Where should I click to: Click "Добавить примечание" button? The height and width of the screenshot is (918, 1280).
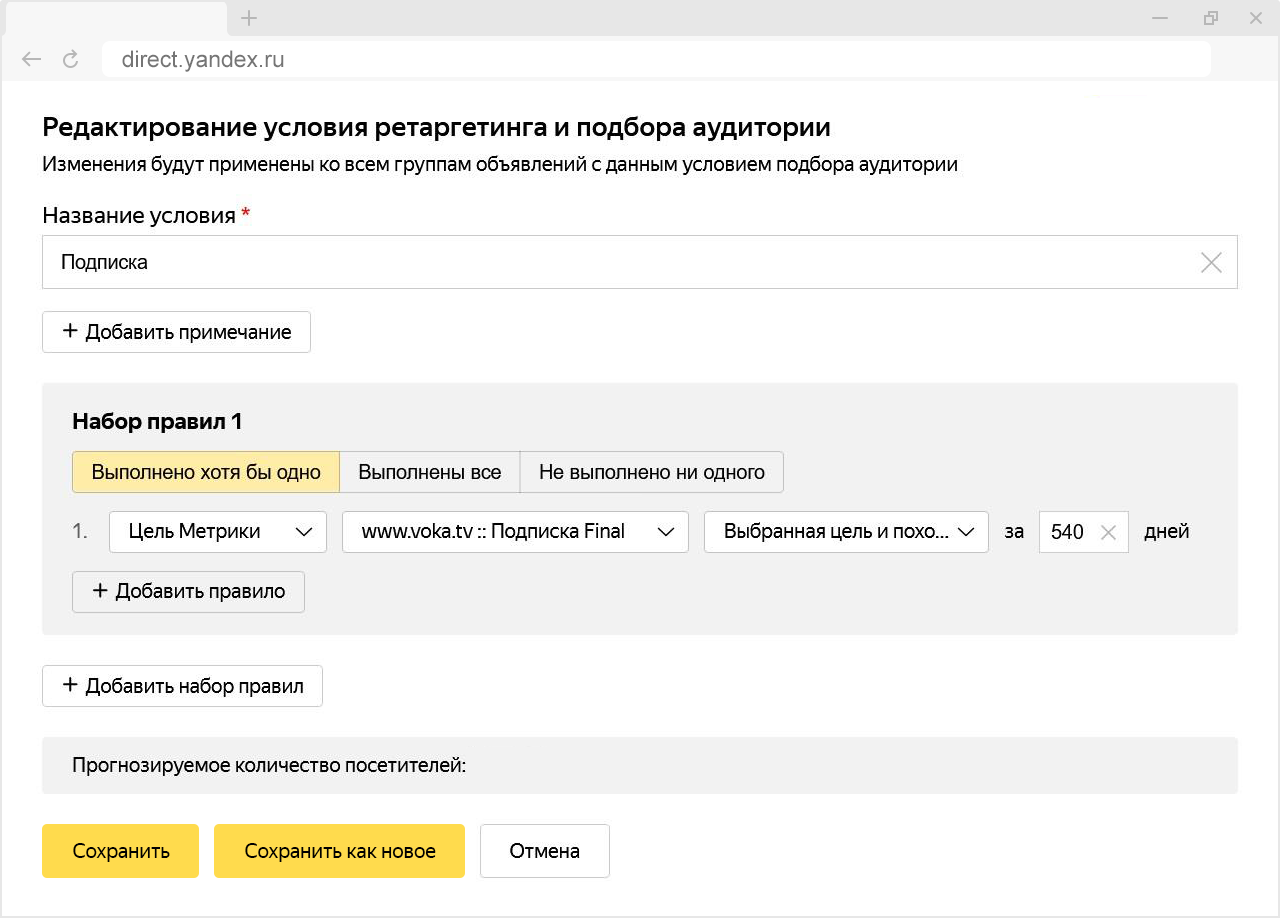(x=176, y=332)
